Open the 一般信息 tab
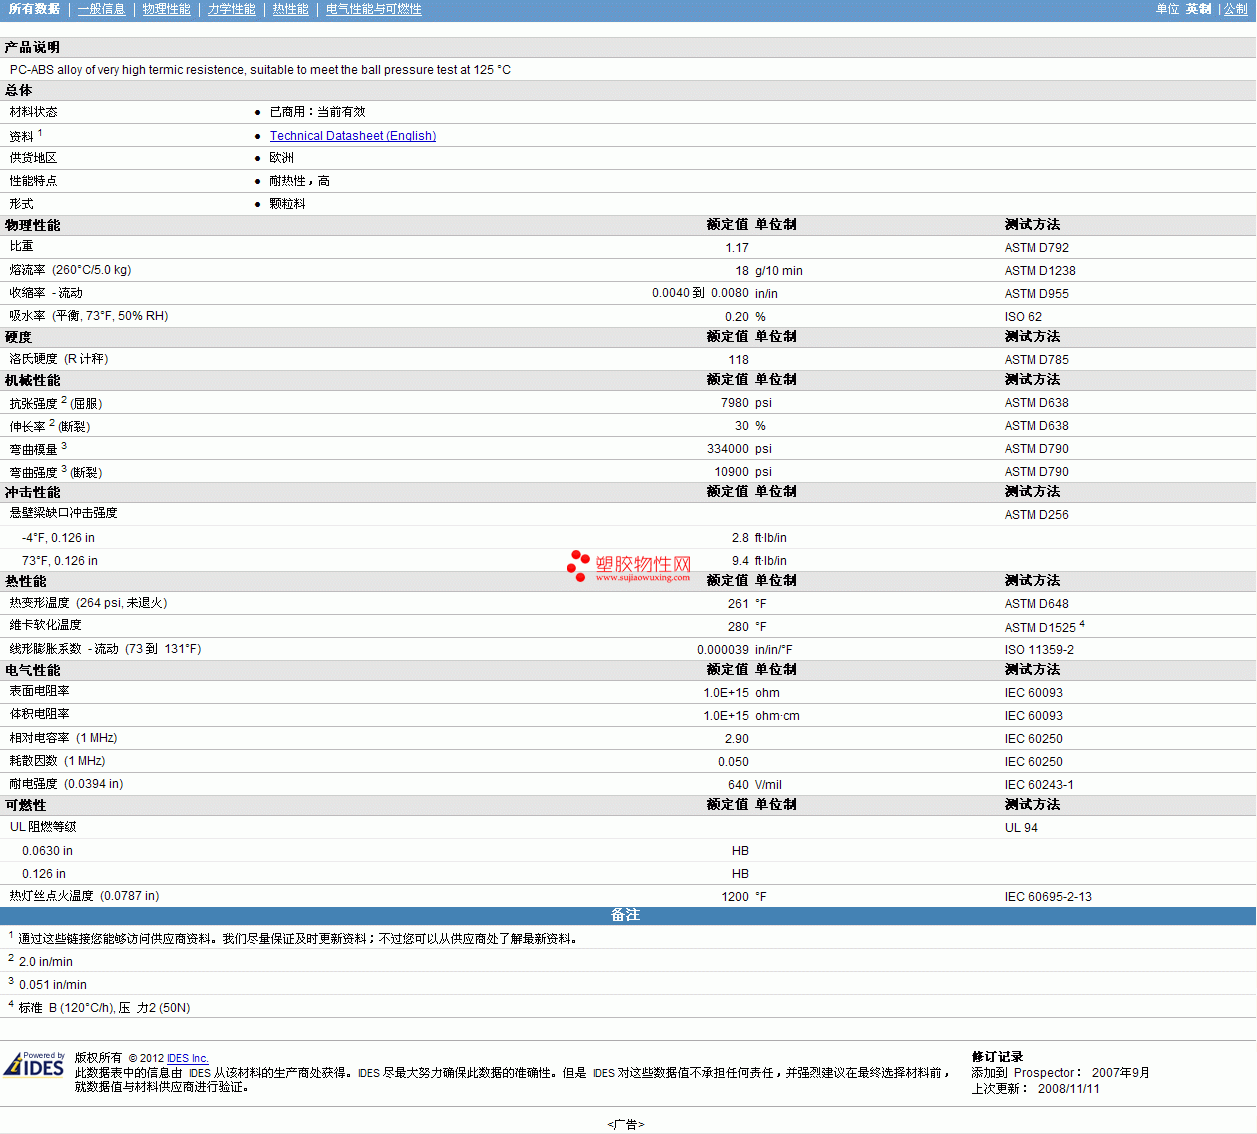The width and height of the screenshot is (1257, 1134). click(x=101, y=9)
